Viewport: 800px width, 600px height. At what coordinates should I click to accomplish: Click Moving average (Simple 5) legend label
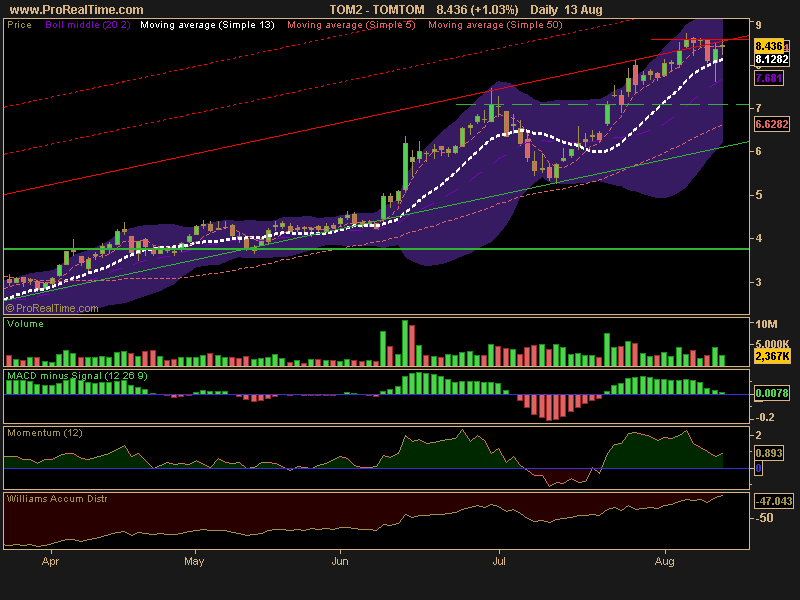tap(351, 24)
